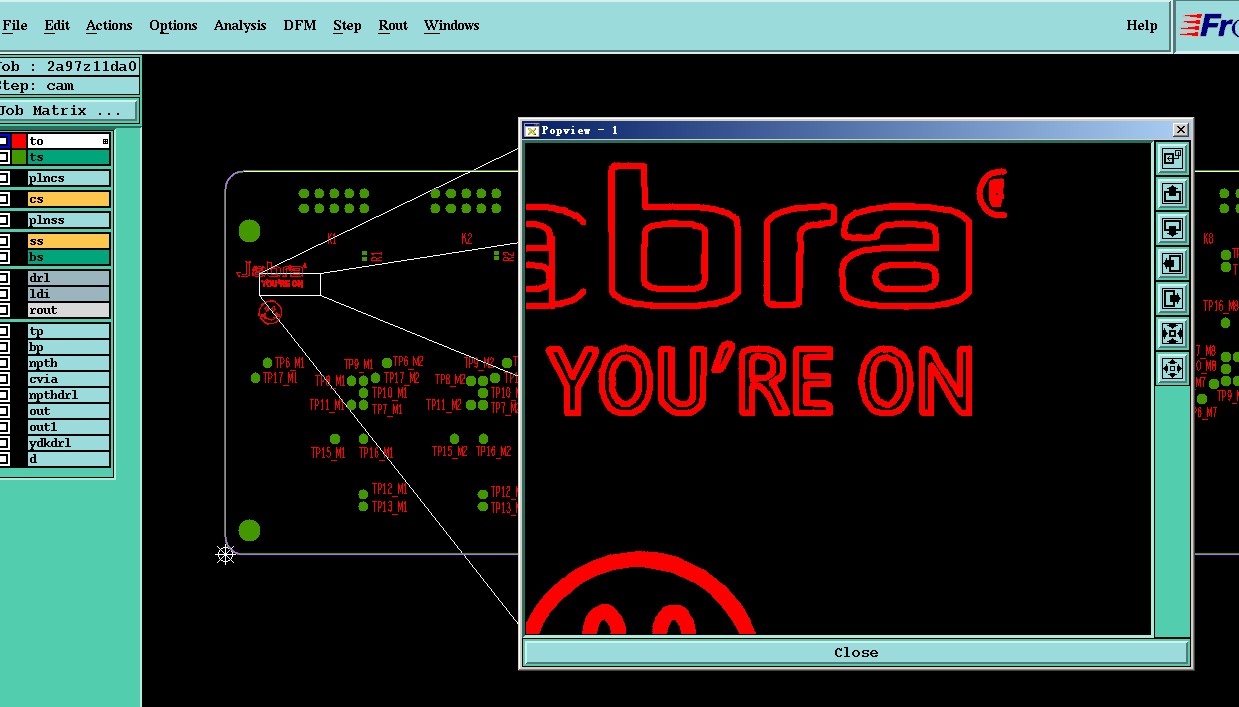Image resolution: width=1239 pixels, height=707 pixels.
Task: Click the TP12_M1 test point label
Action: [389, 489]
